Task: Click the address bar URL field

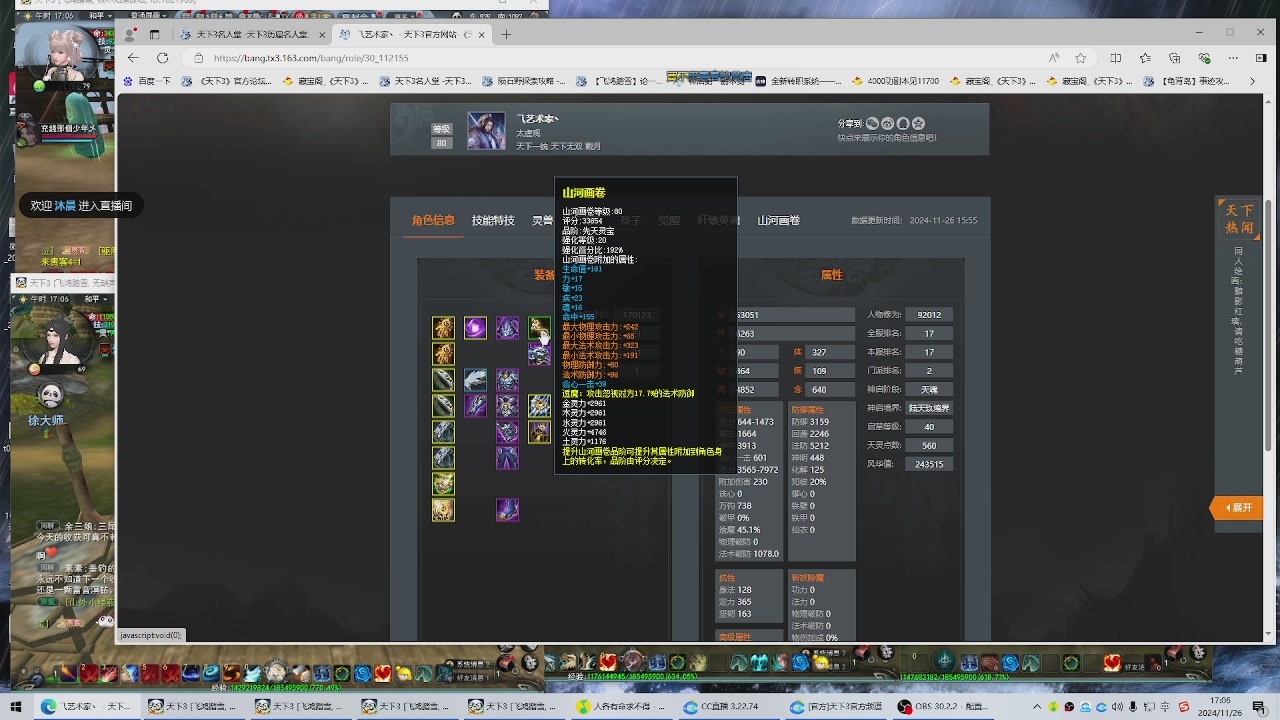Action: [620, 58]
